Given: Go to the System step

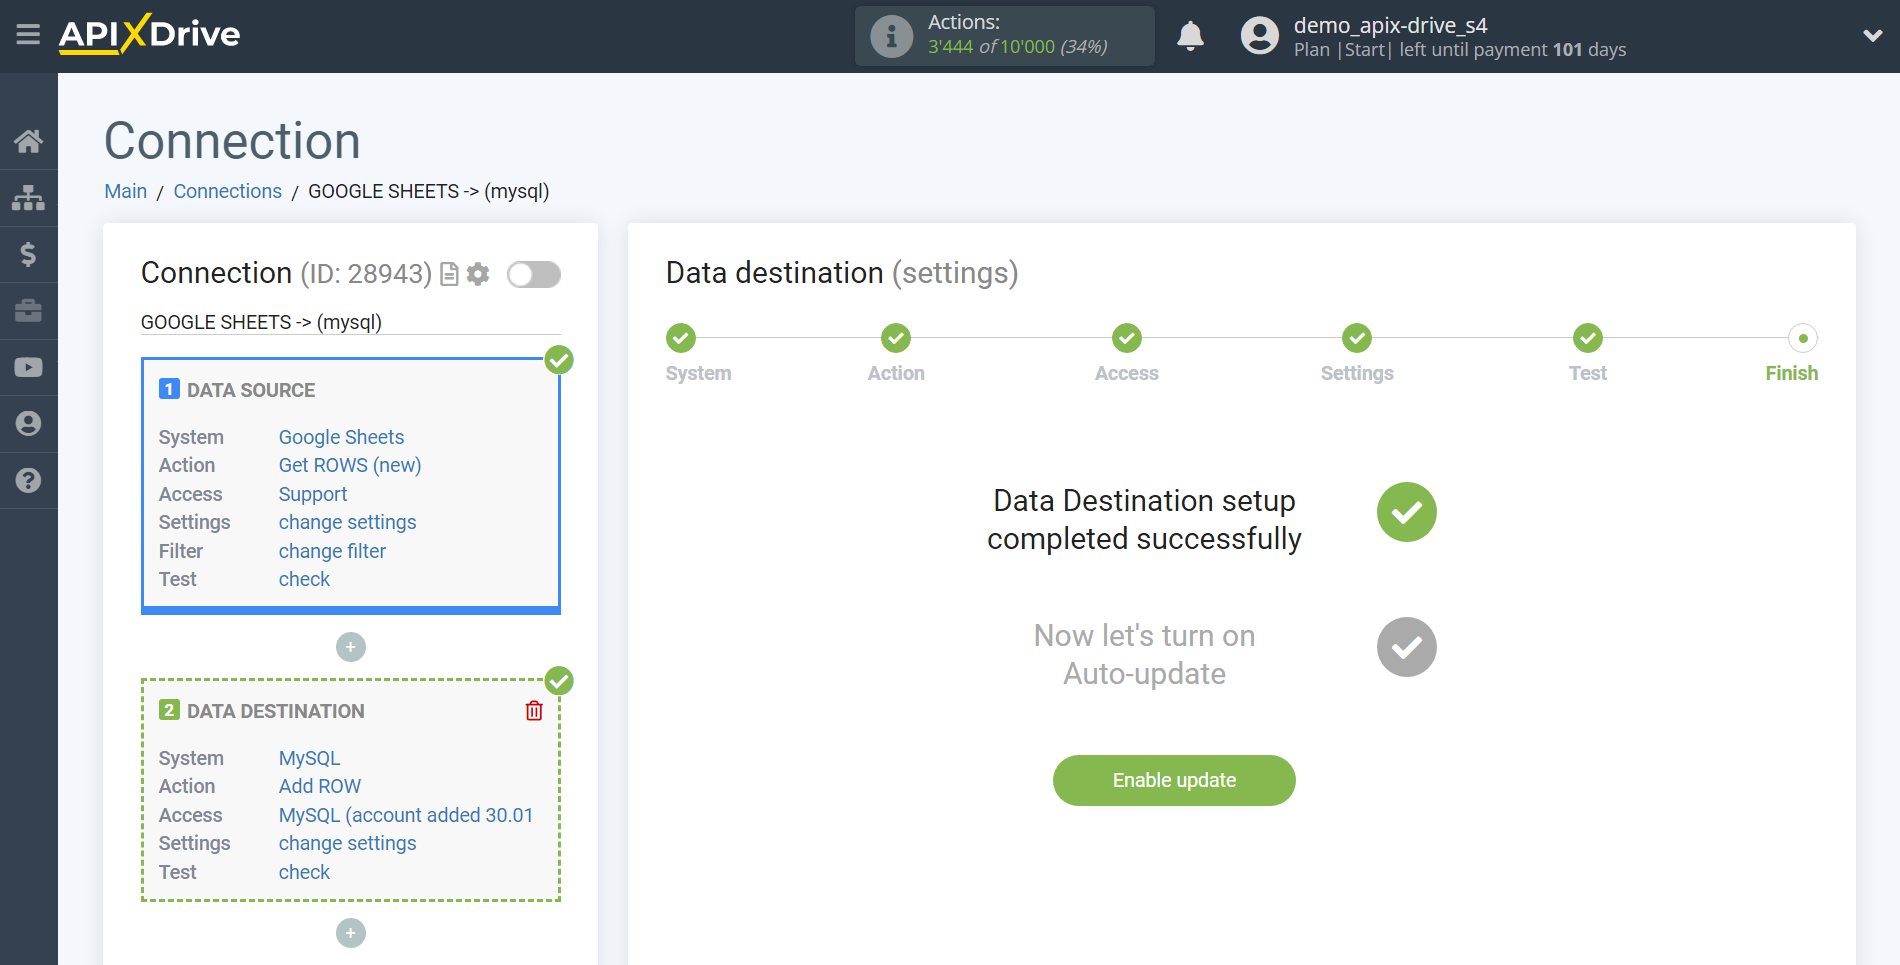Looking at the screenshot, I should [x=681, y=338].
